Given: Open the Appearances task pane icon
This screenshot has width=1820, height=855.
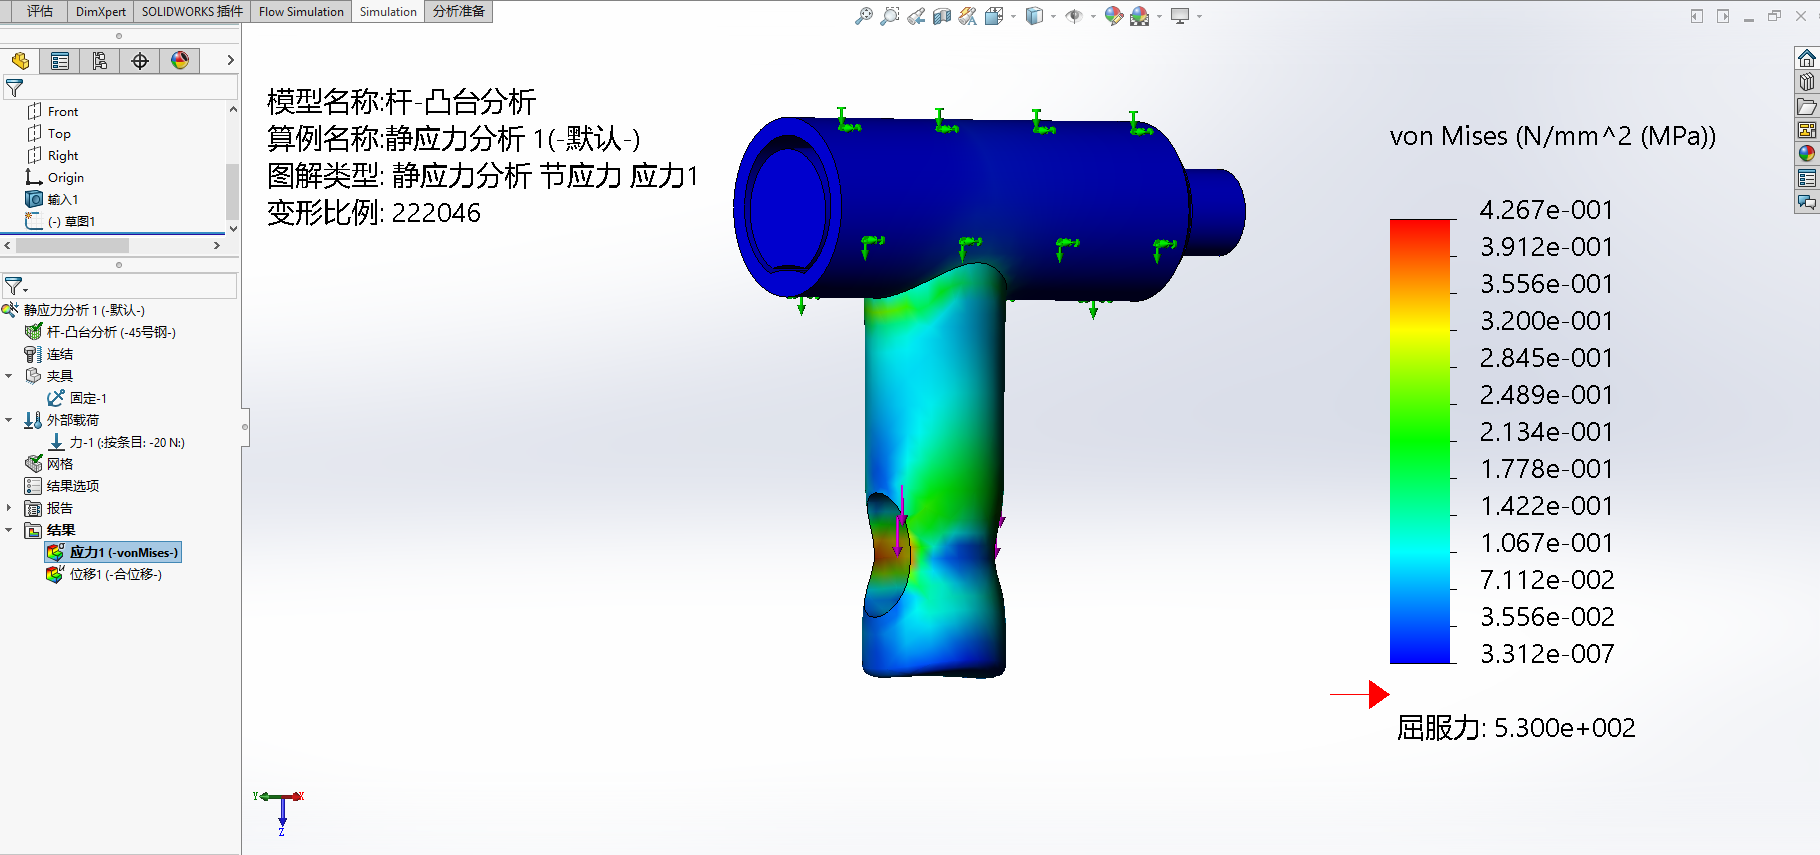Looking at the screenshot, I should [x=1807, y=154].
